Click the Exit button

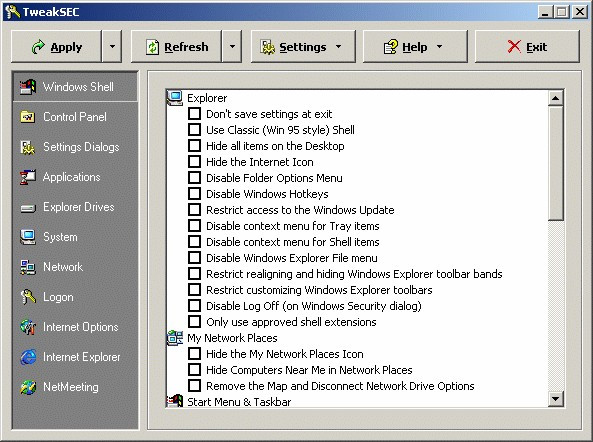click(527, 47)
